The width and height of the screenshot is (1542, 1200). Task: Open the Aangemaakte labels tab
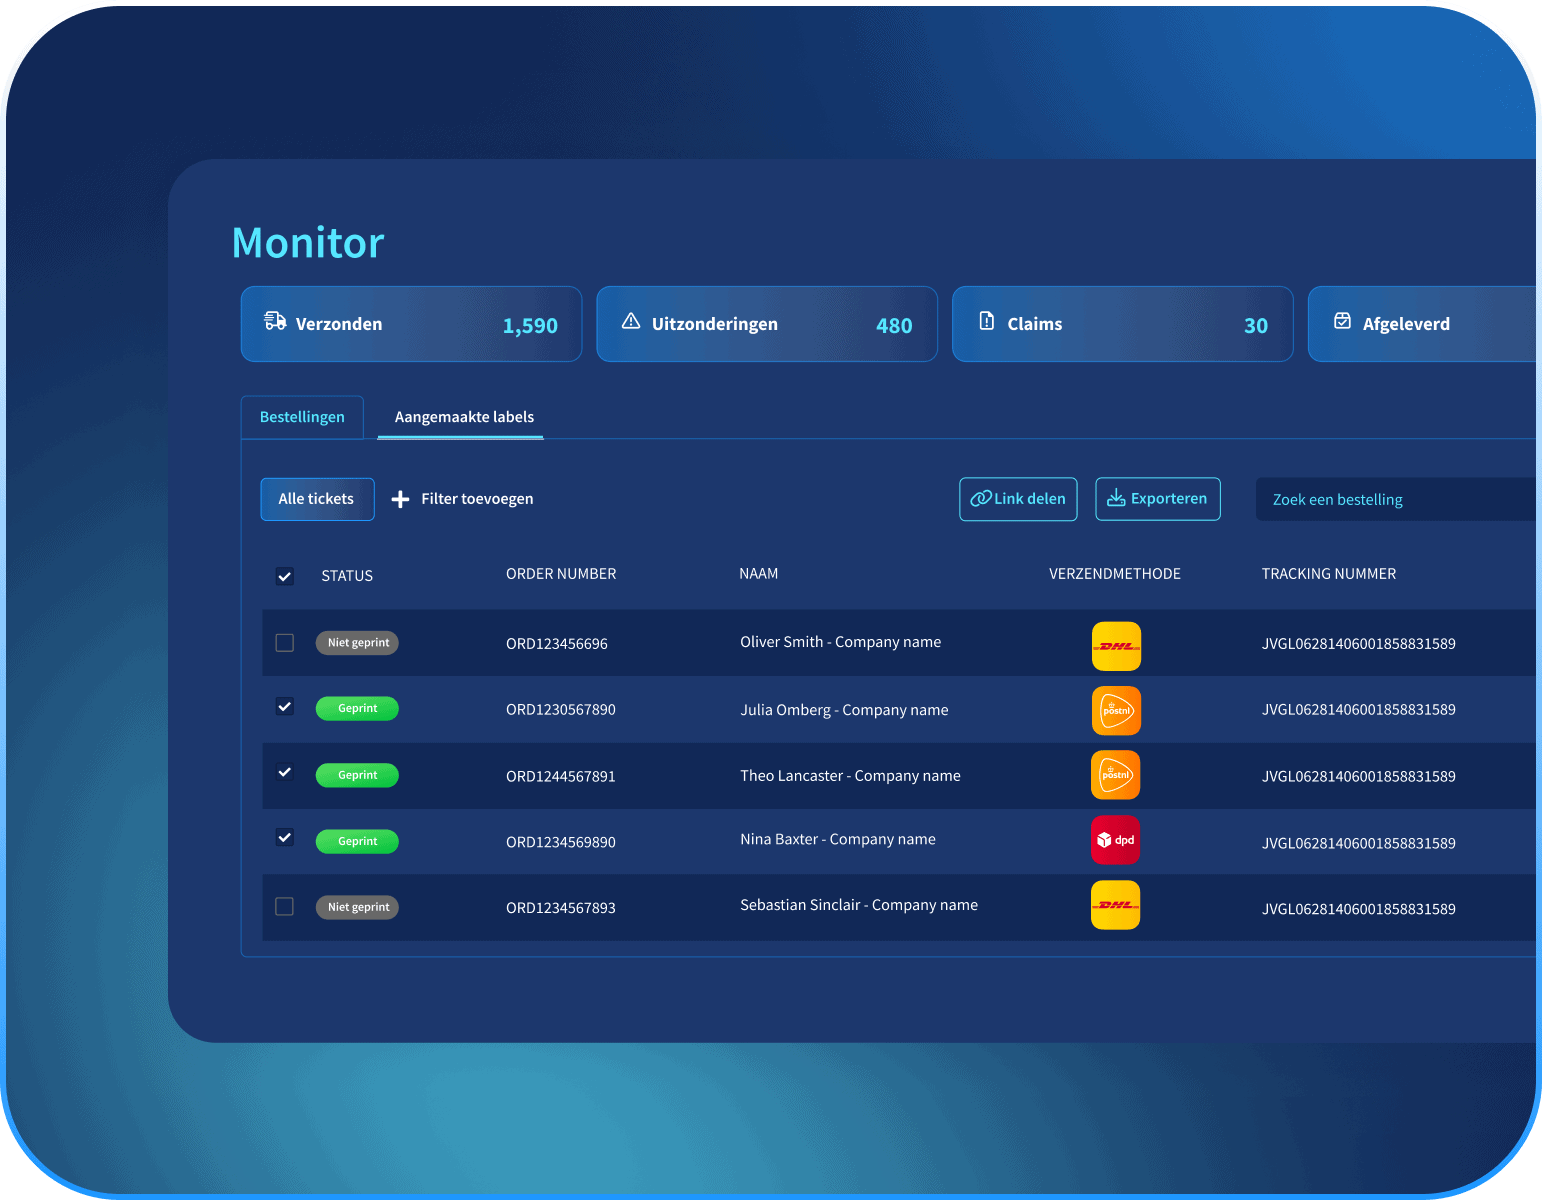(x=464, y=417)
